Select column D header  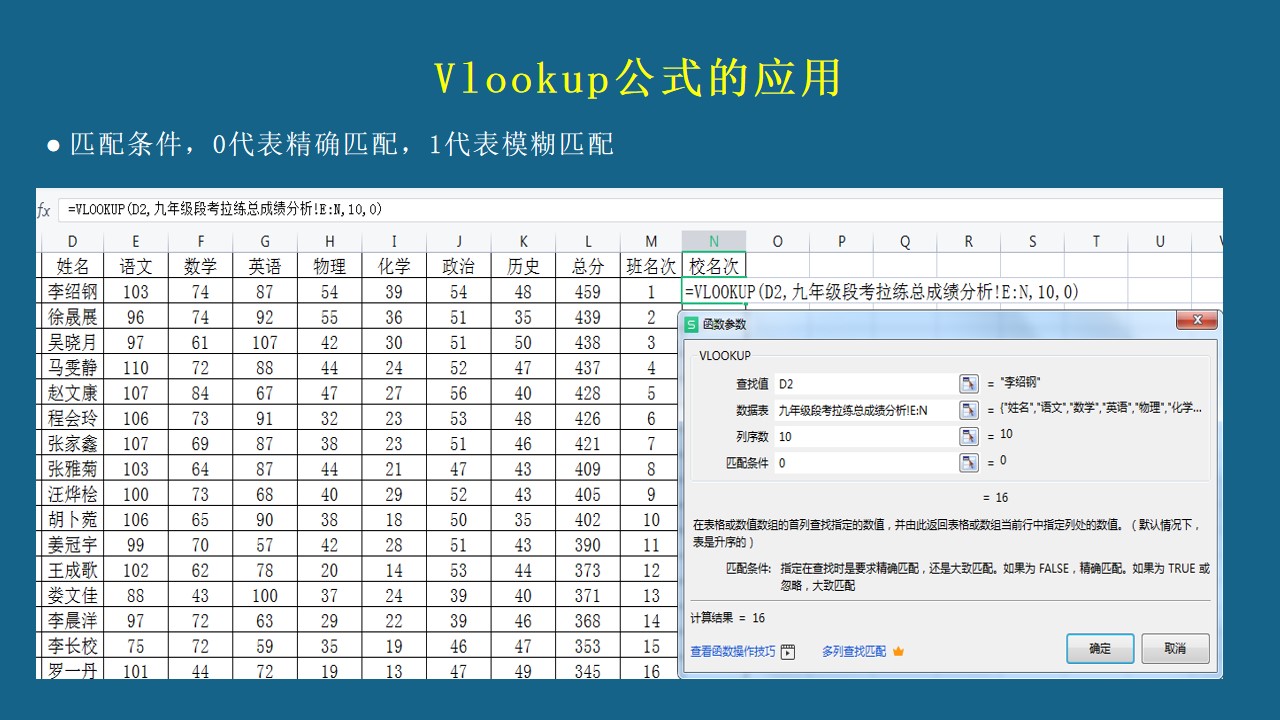coord(72,241)
